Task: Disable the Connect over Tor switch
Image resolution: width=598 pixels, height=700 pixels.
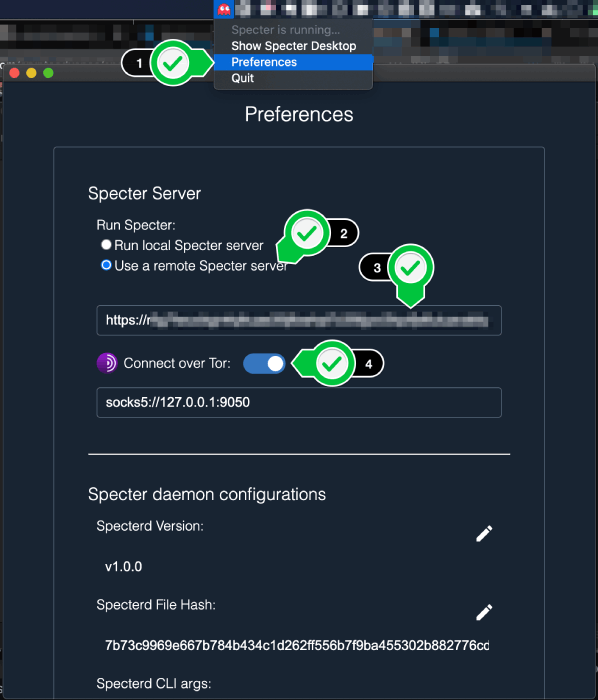Action: [264, 363]
